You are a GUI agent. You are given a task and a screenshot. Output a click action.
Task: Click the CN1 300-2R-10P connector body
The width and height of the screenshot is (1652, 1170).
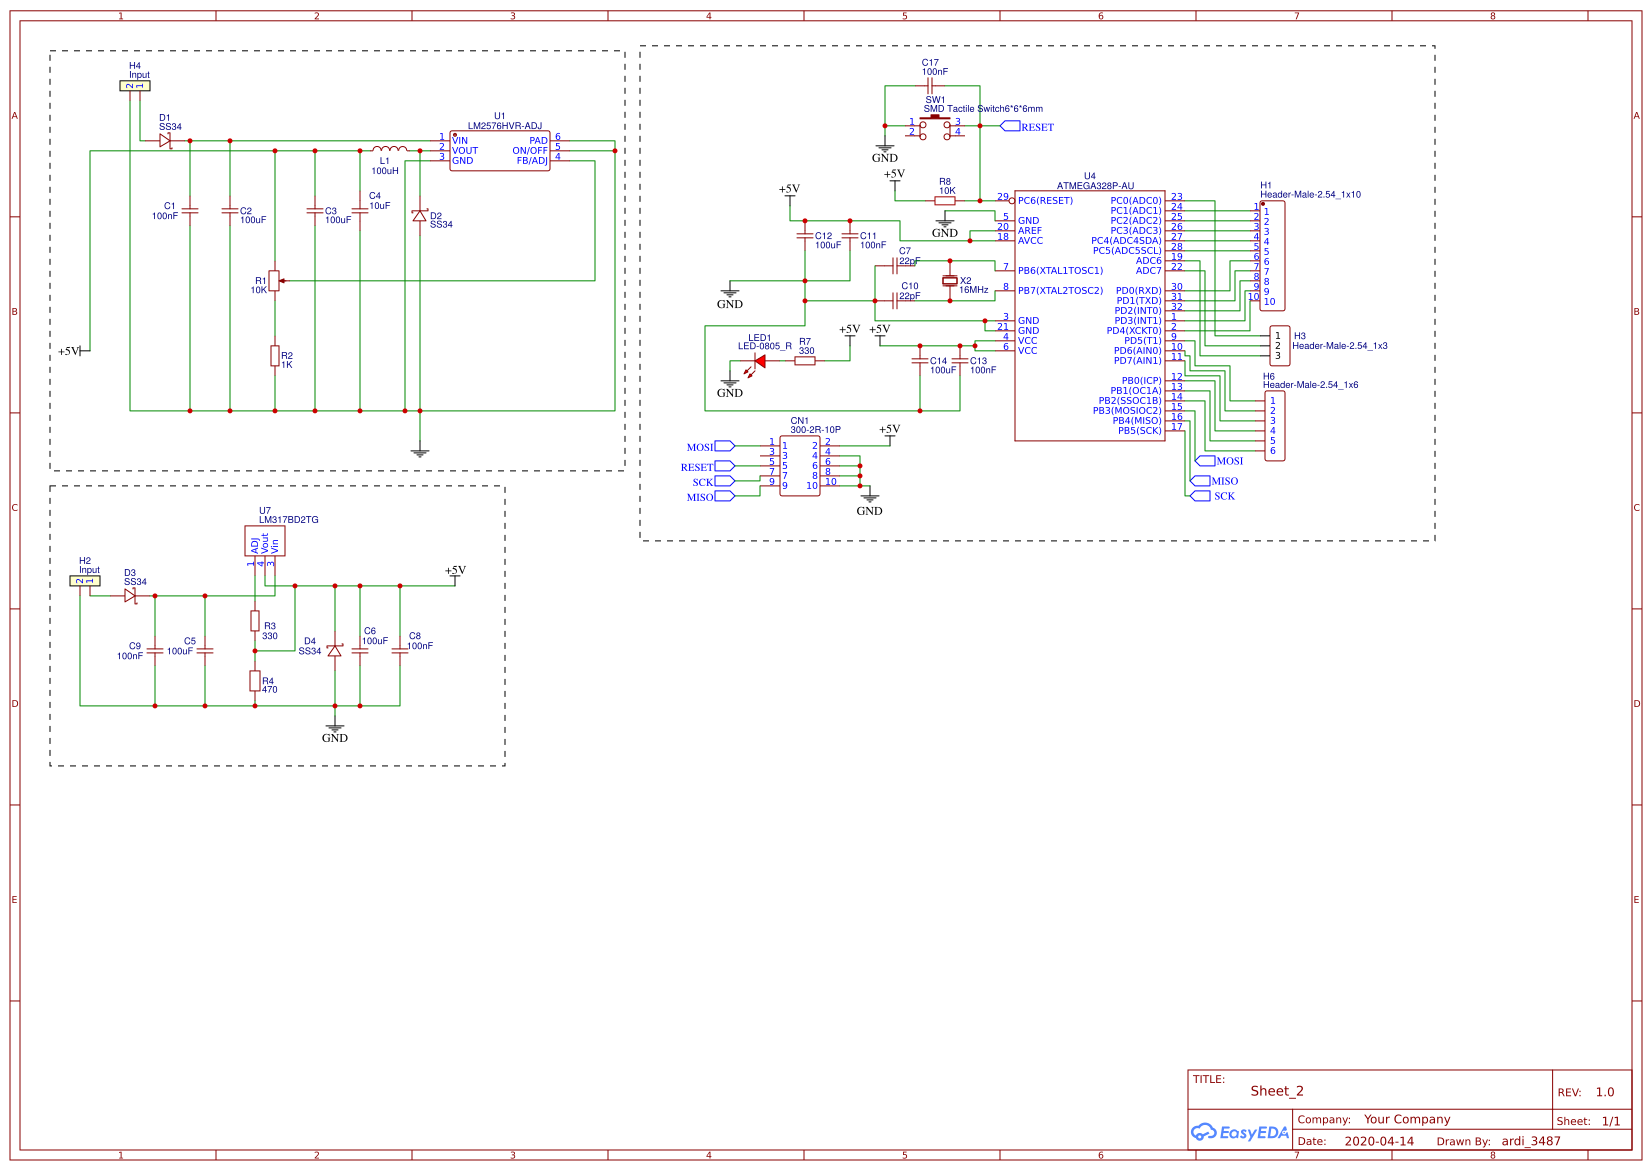pyautogui.click(x=800, y=465)
